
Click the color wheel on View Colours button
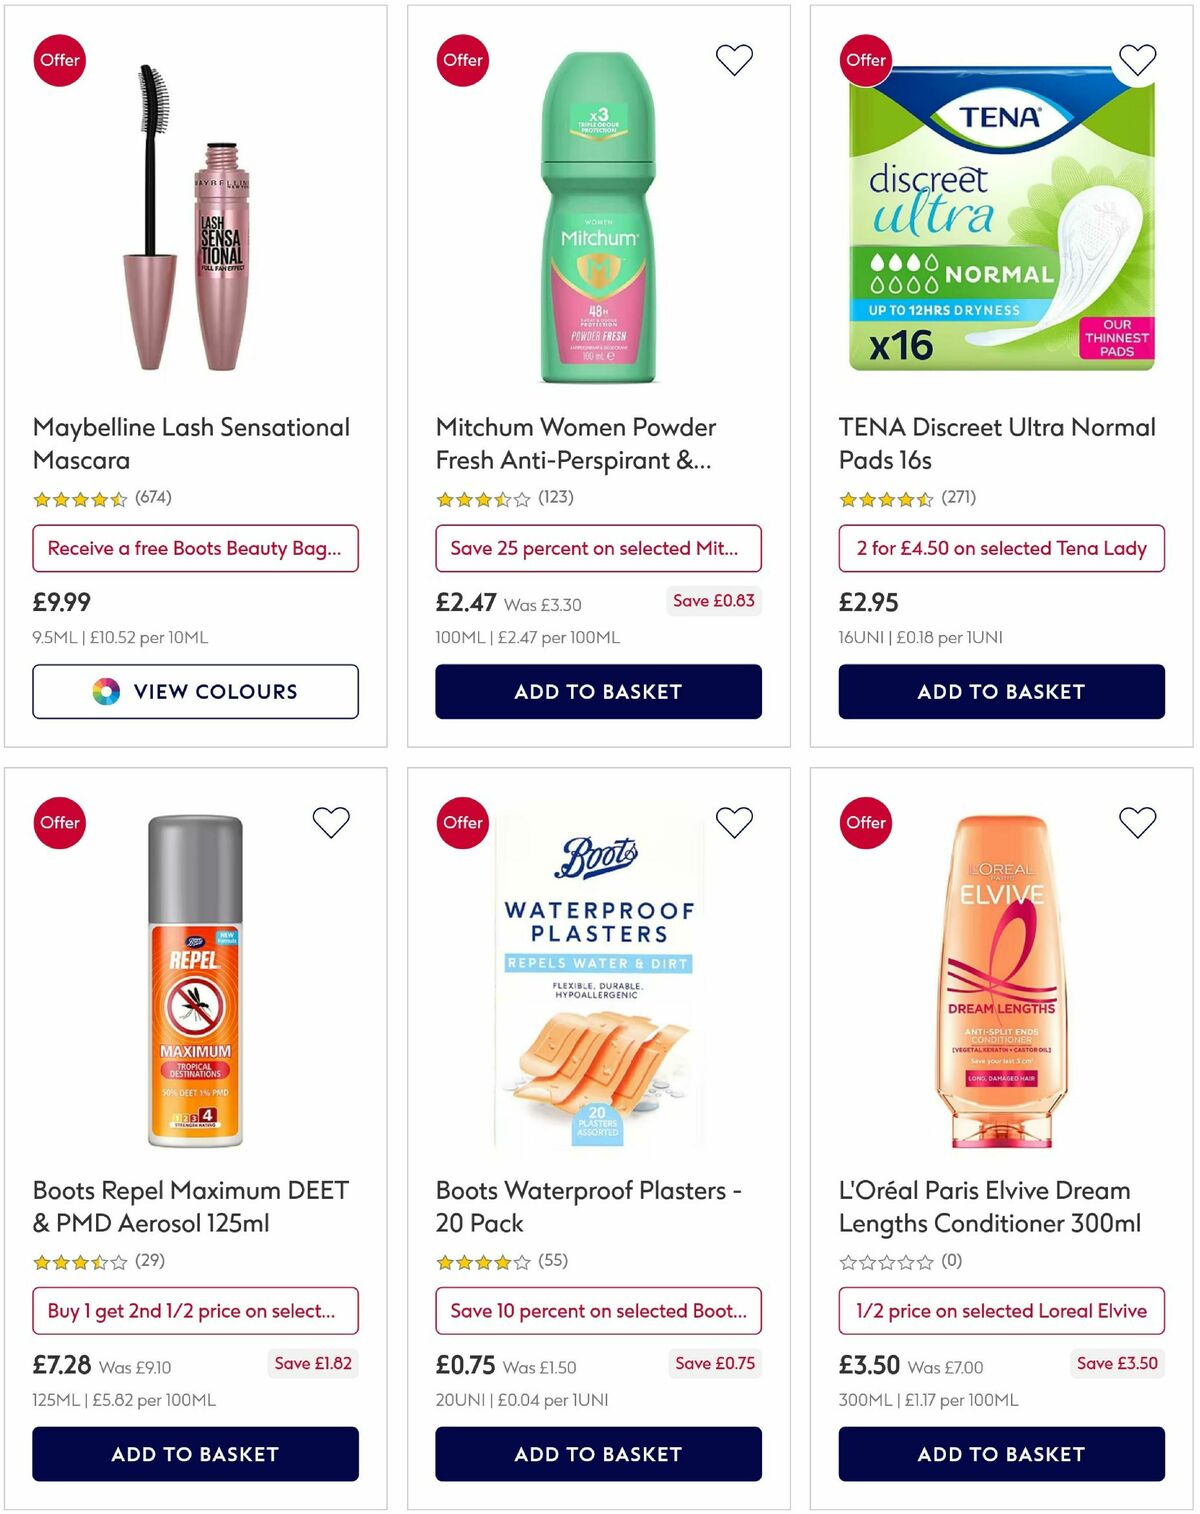(x=104, y=691)
